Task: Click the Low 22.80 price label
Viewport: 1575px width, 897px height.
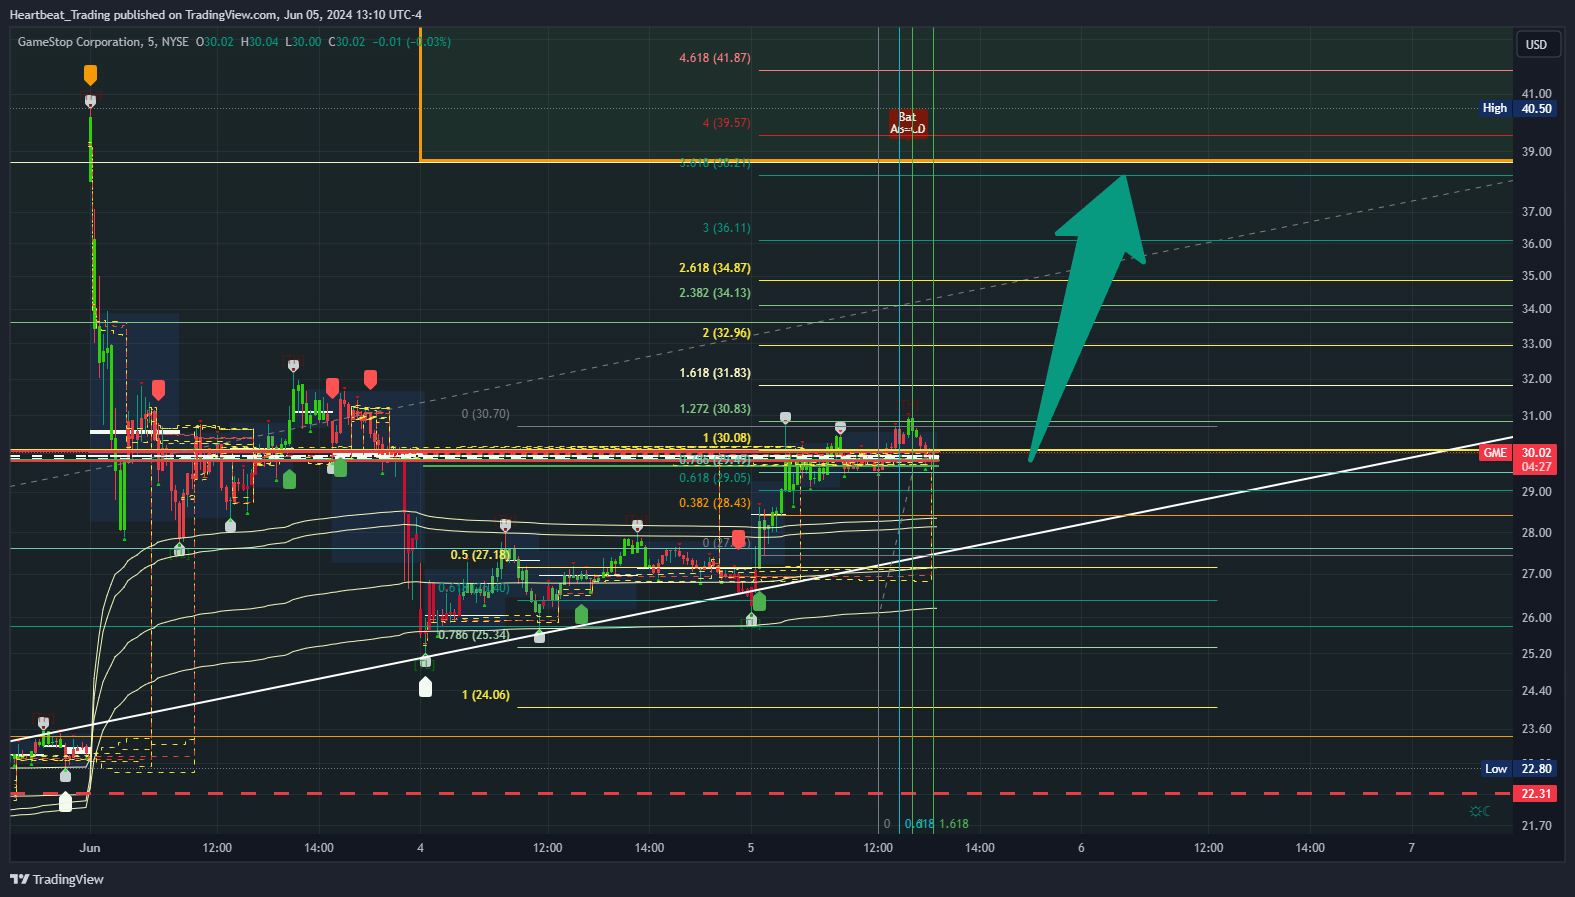Action: click(1518, 768)
